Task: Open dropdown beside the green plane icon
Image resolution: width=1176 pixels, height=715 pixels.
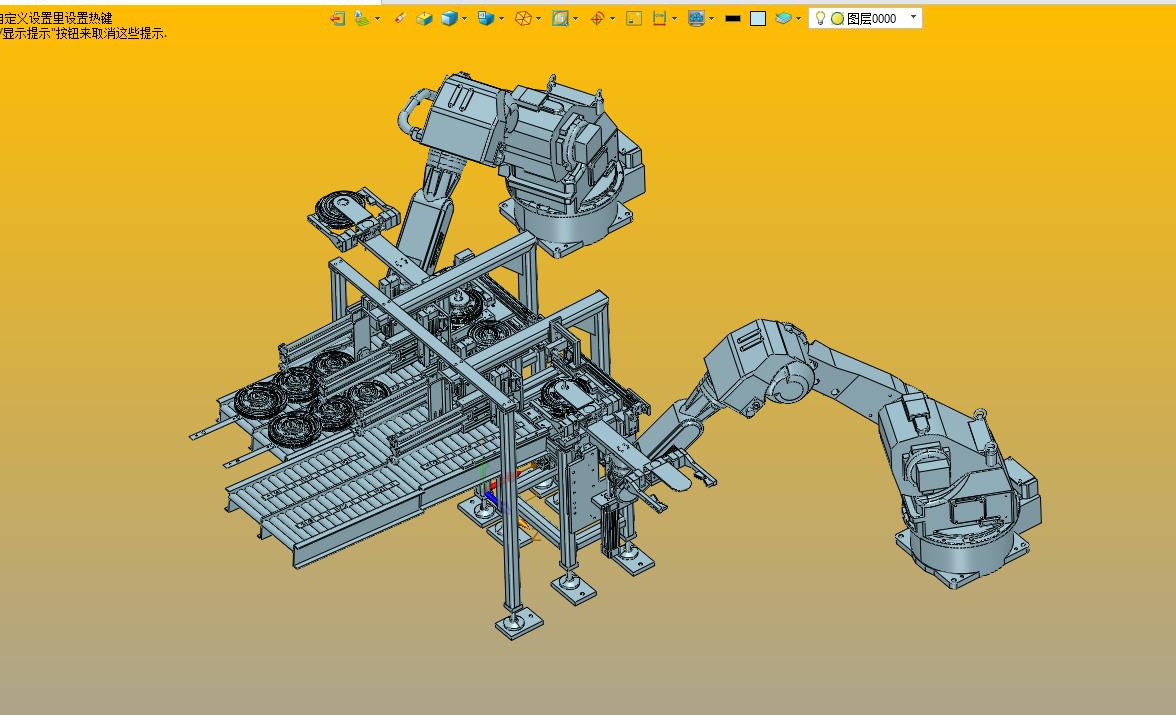Action: (377, 19)
